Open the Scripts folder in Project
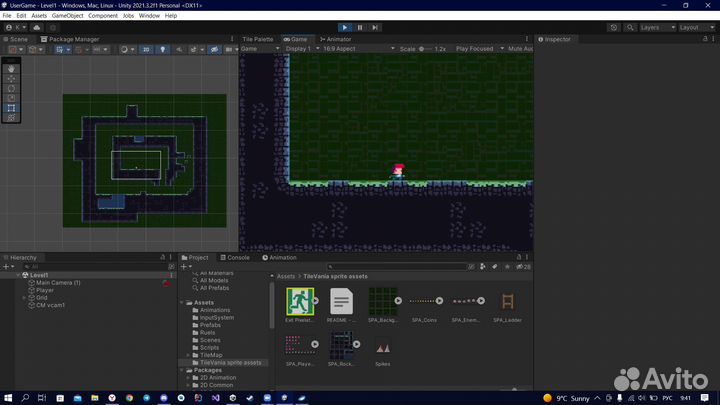The width and height of the screenshot is (720, 405). [x=209, y=348]
